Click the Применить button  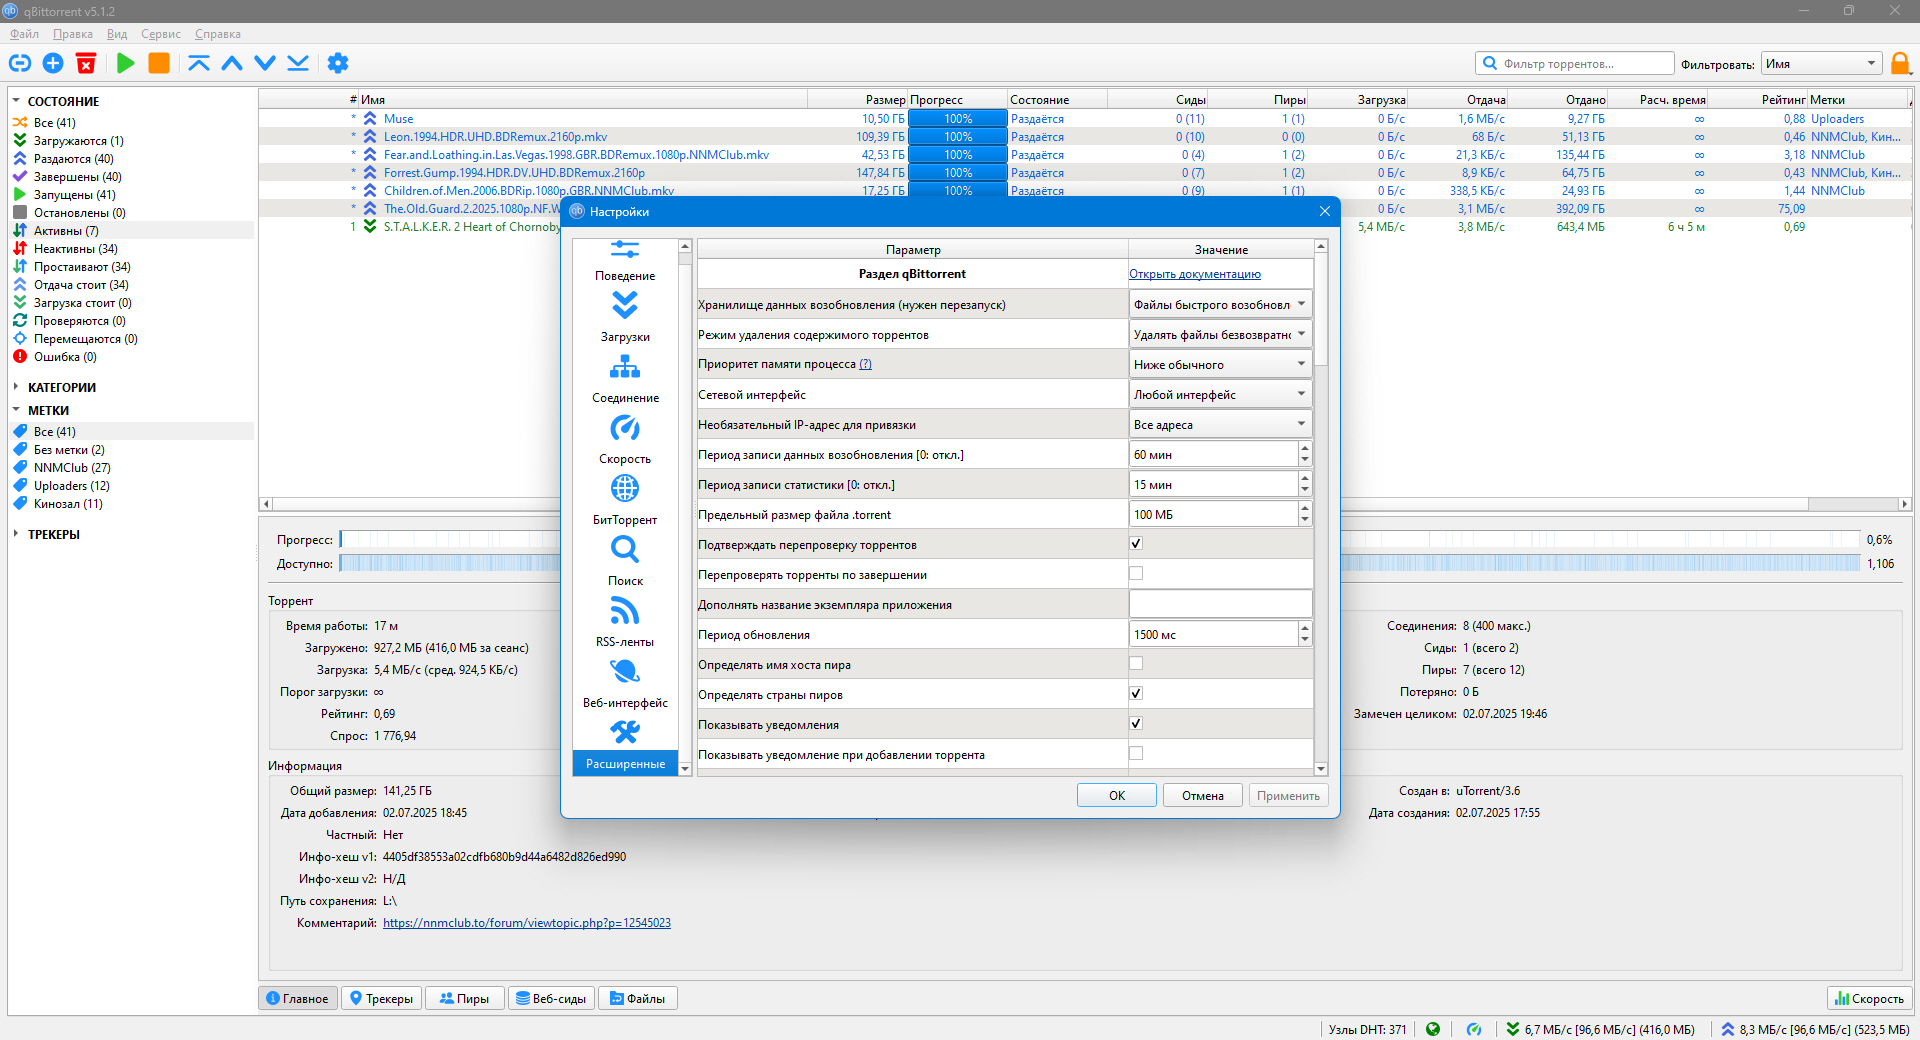click(x=1288, y=796)
